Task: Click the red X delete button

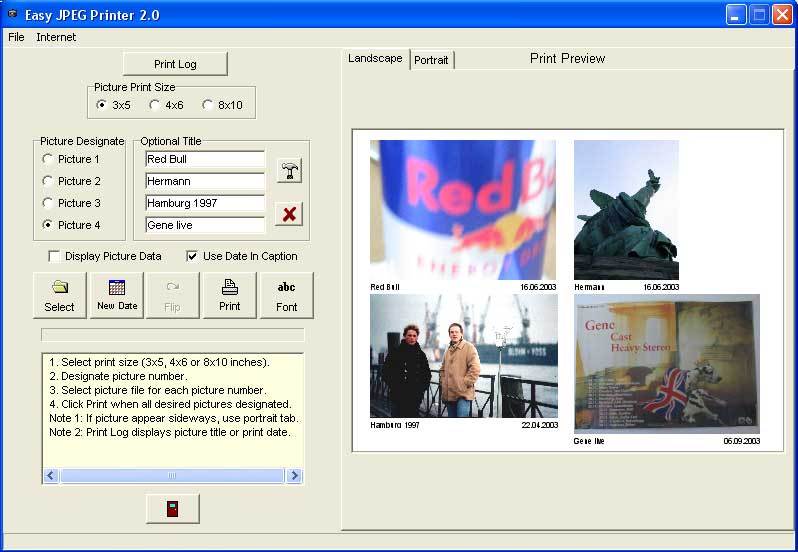Action: point(289,214)
